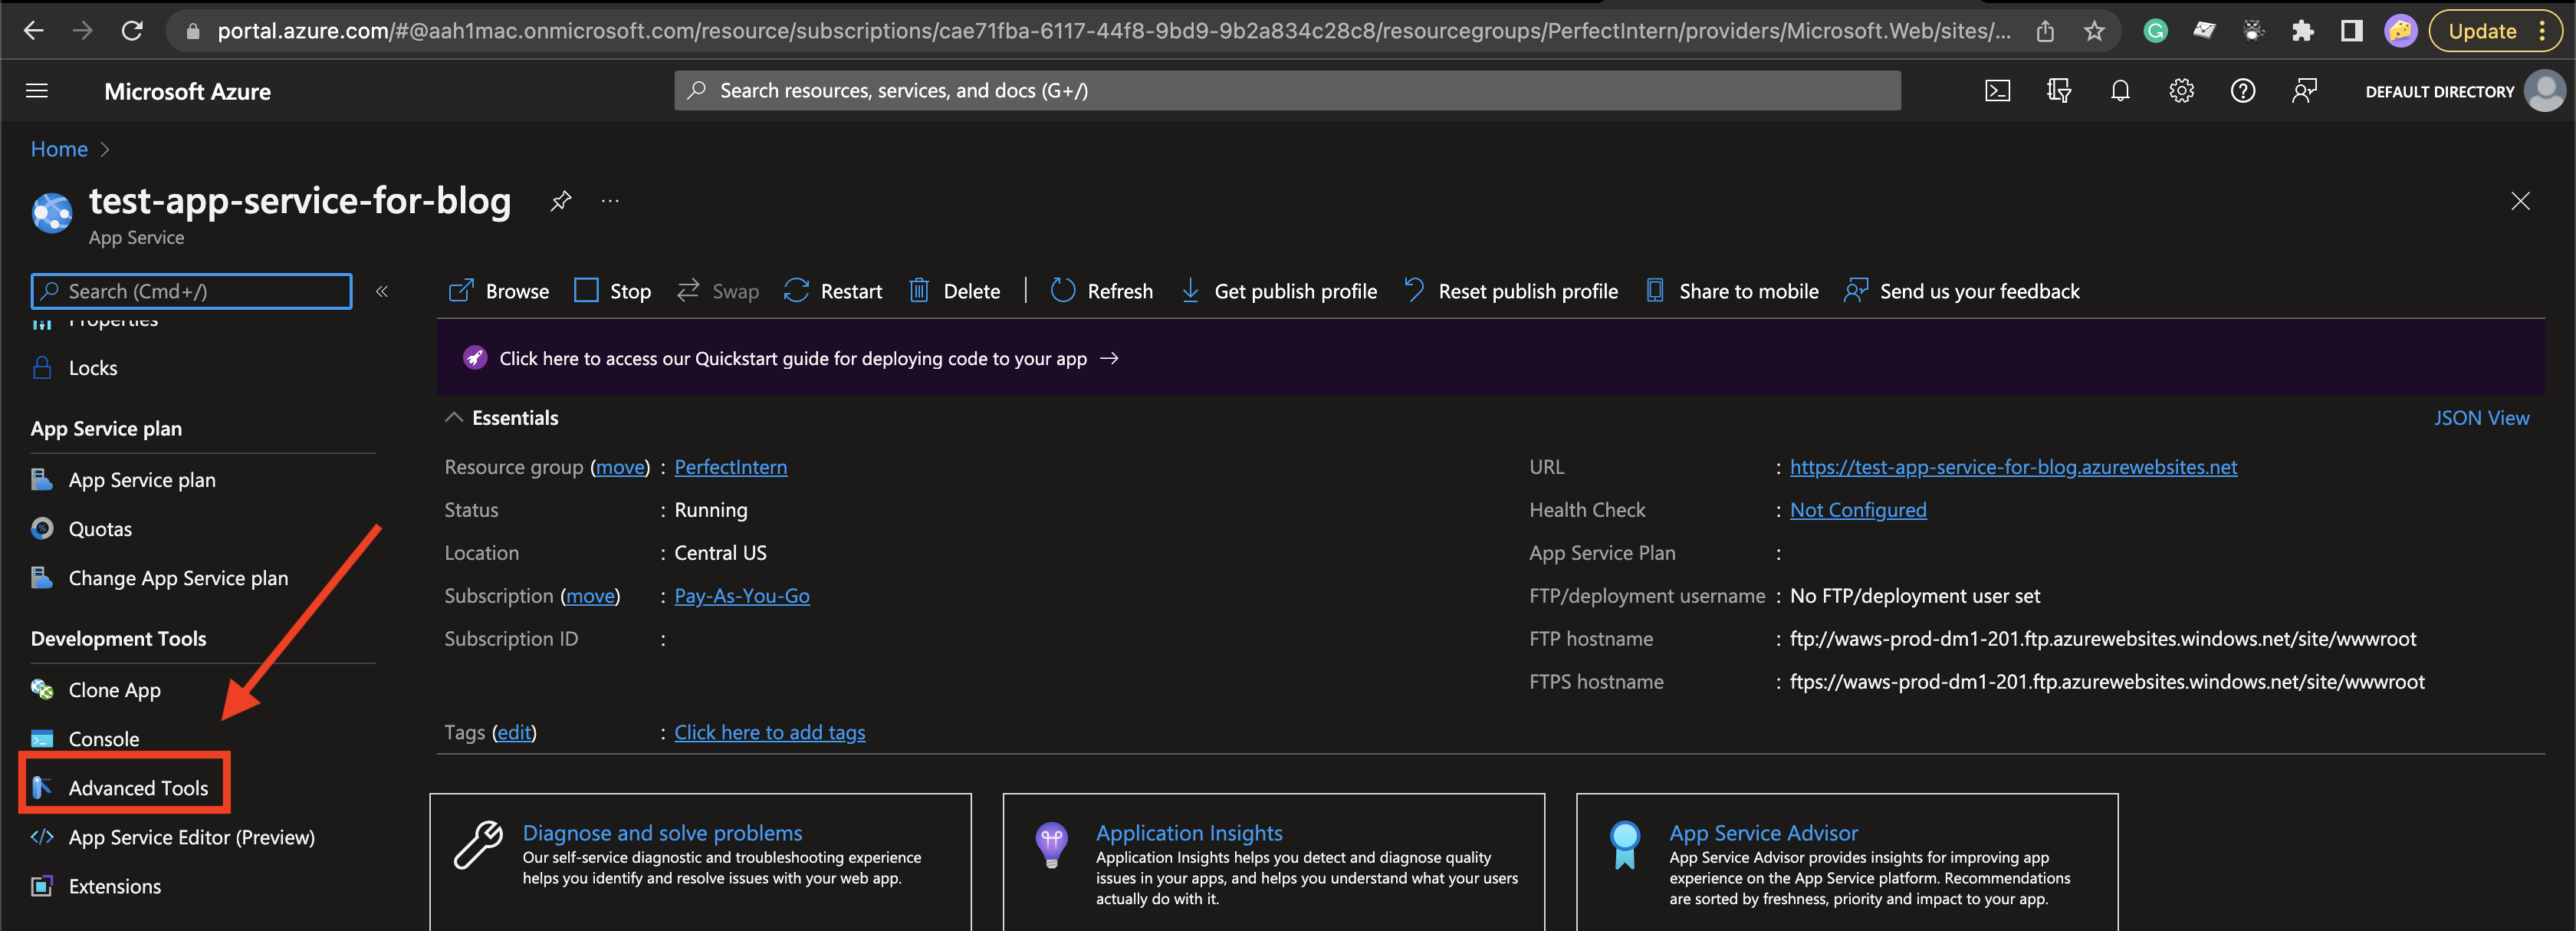
Task: Open the notifications bell icon
Action: click(x=2120, y=91)
